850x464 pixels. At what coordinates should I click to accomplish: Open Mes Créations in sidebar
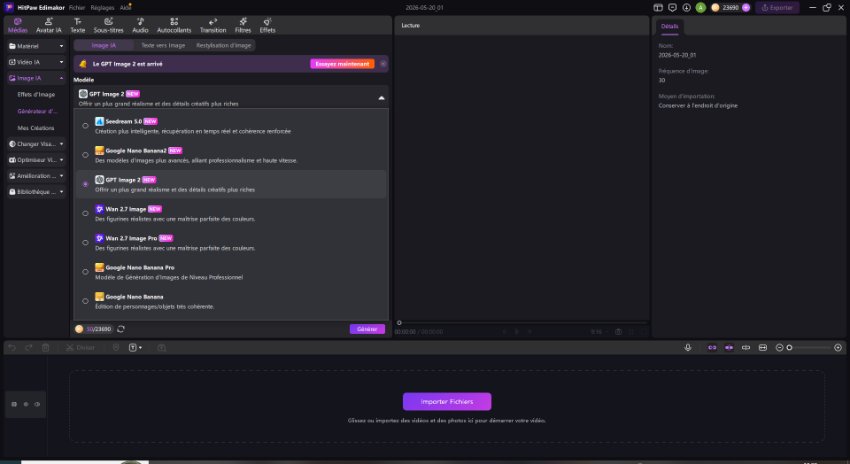pyautogui.click(x=36, y=128)
